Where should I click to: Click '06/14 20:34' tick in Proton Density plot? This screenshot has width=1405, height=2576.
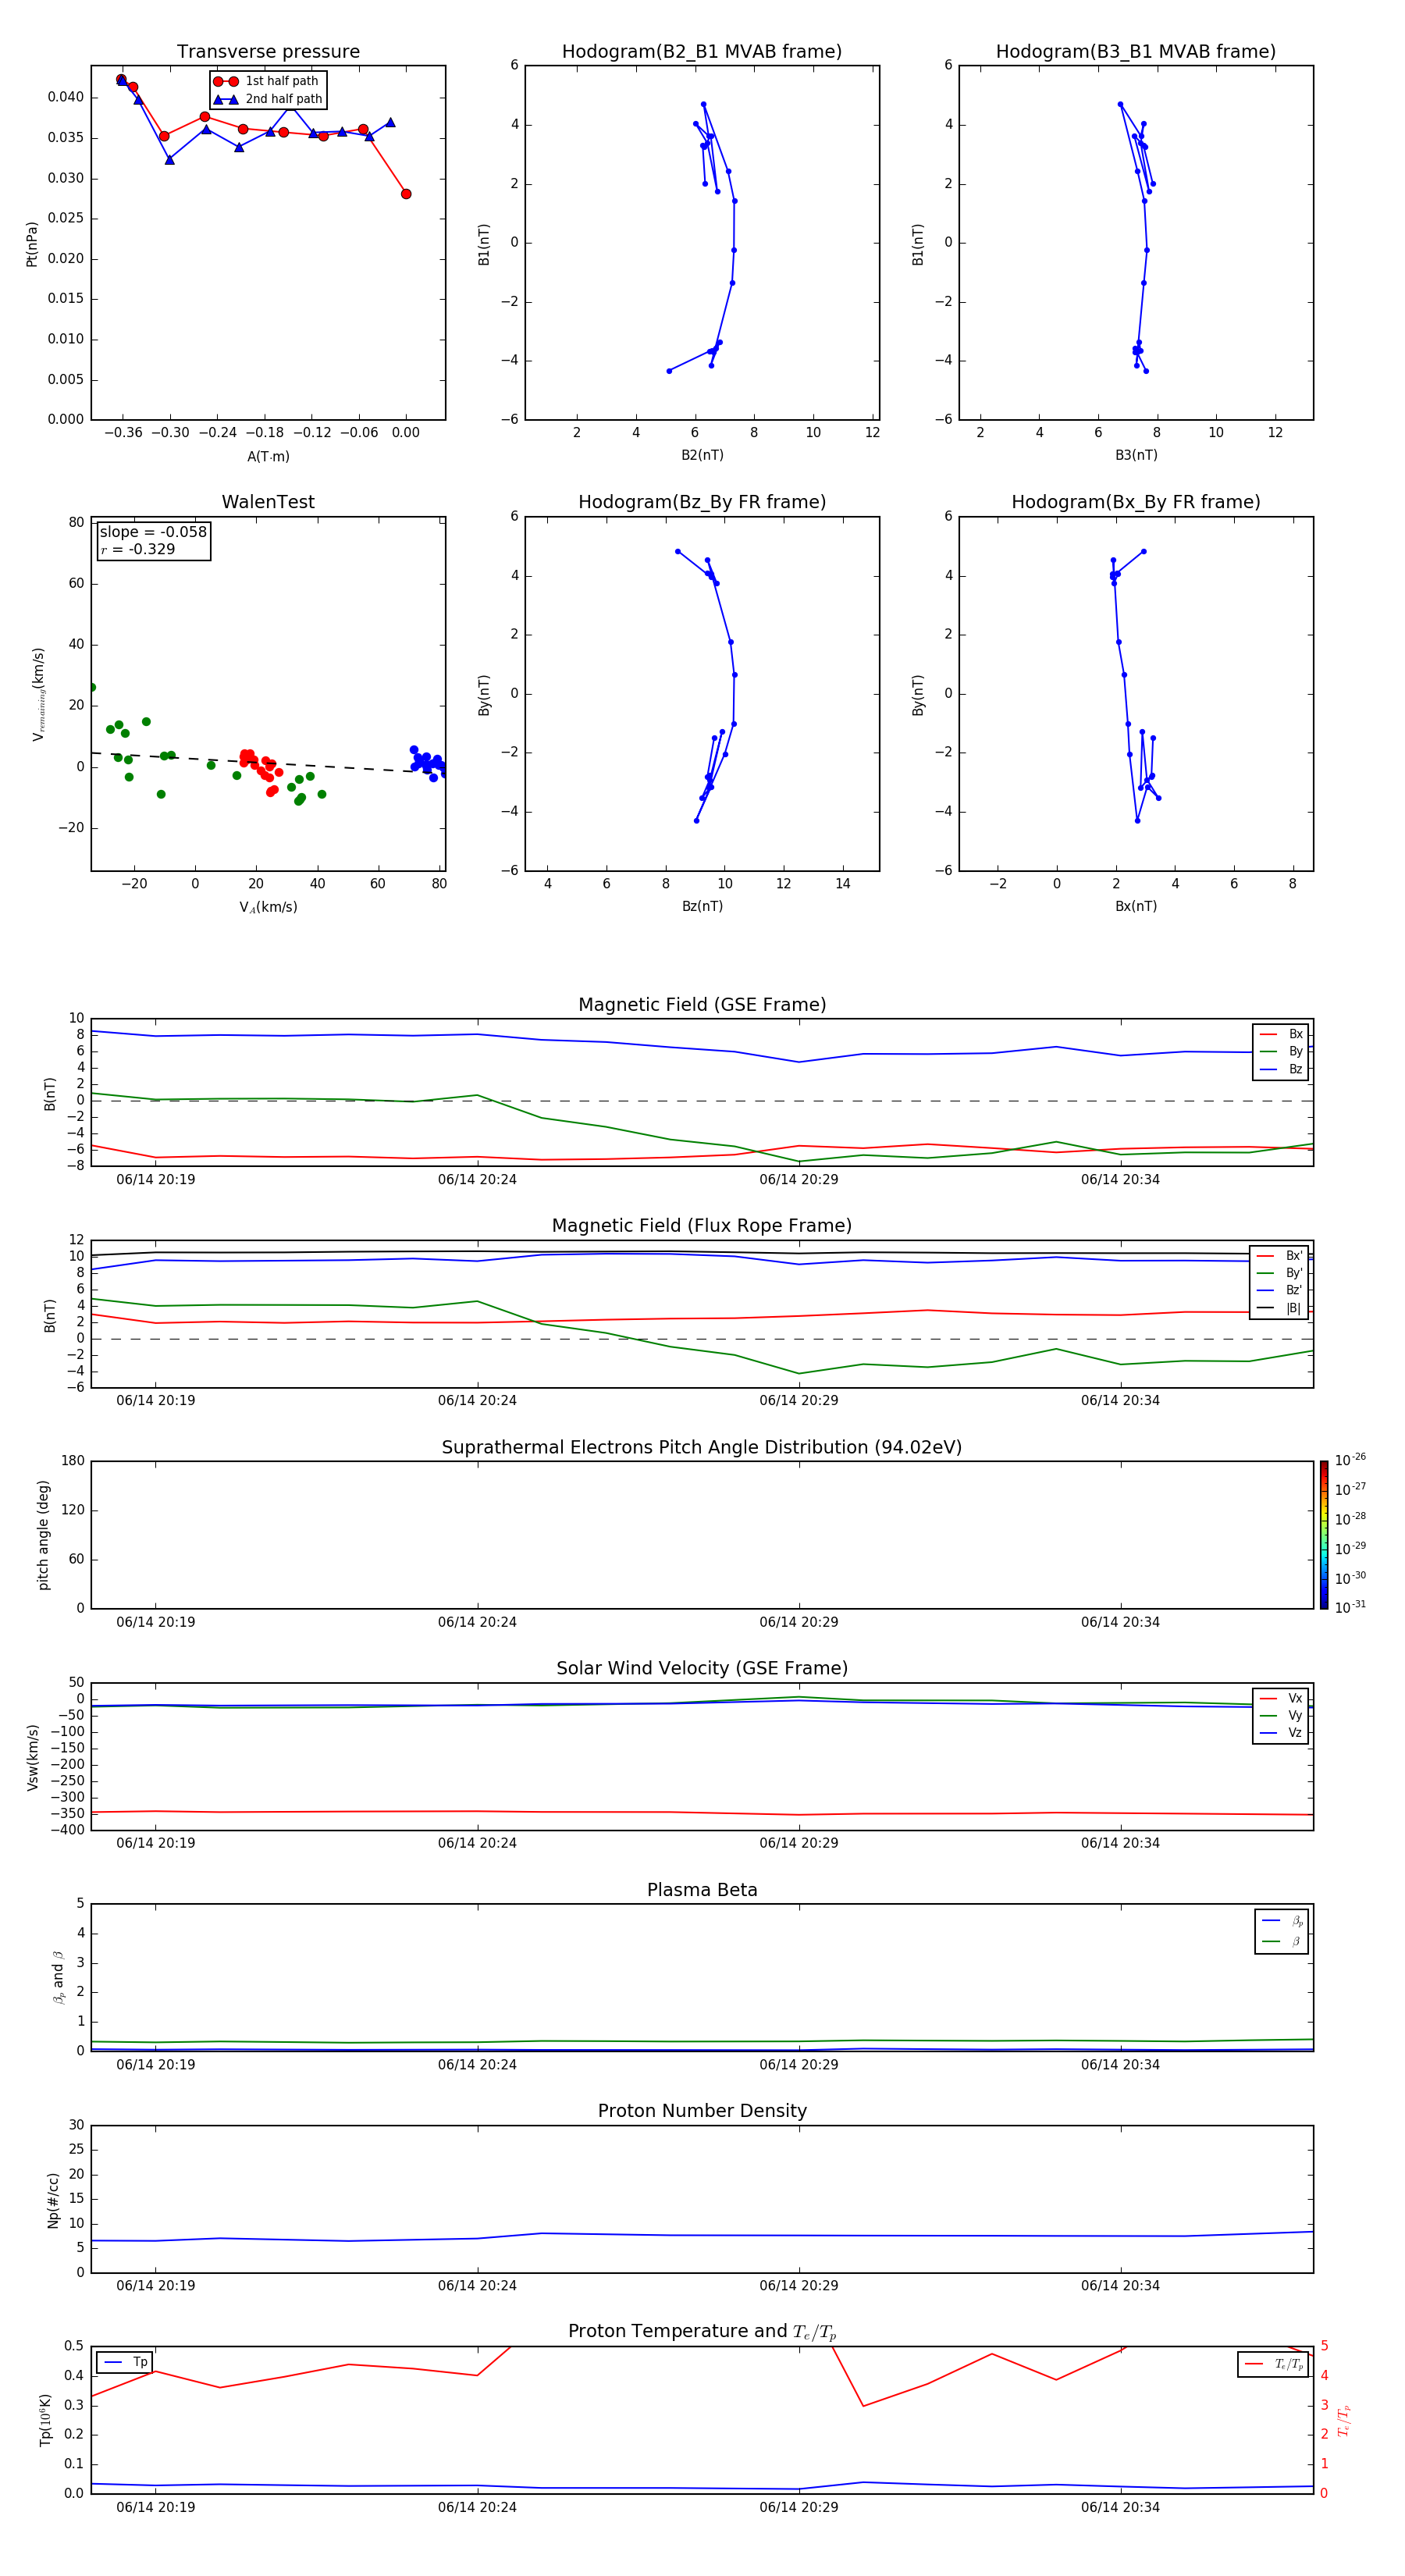1120,2285
